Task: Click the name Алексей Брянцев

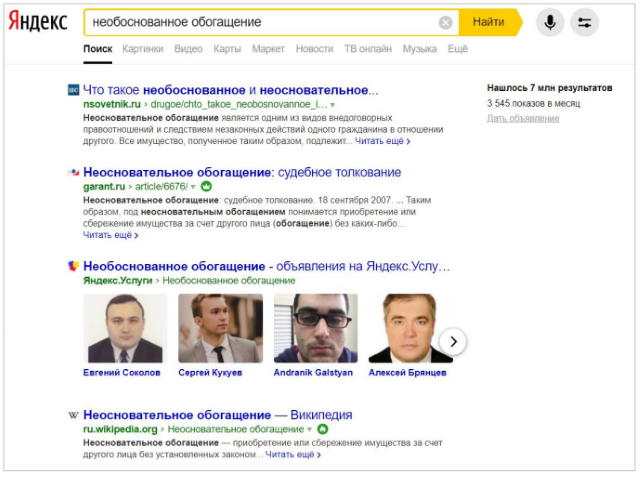Action: pos(407,373)
